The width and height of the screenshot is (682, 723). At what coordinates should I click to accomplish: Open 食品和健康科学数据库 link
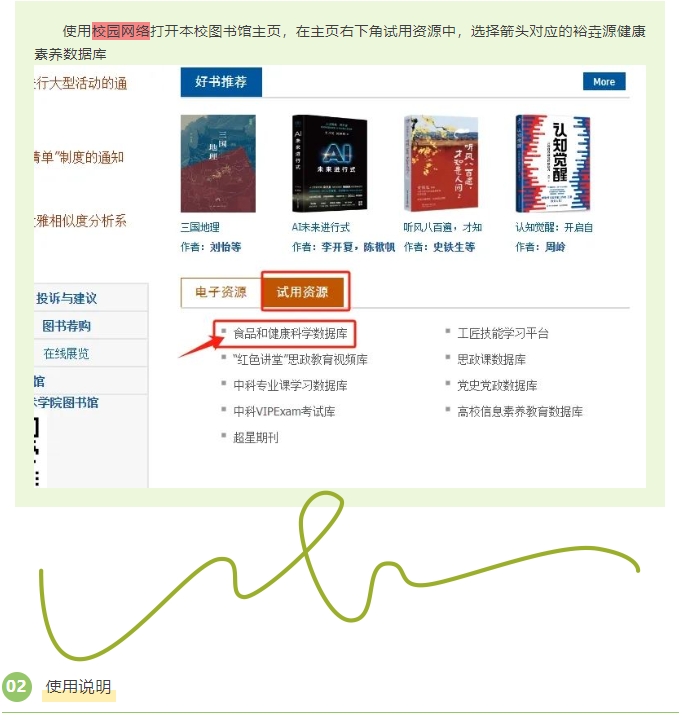[290, 333]
